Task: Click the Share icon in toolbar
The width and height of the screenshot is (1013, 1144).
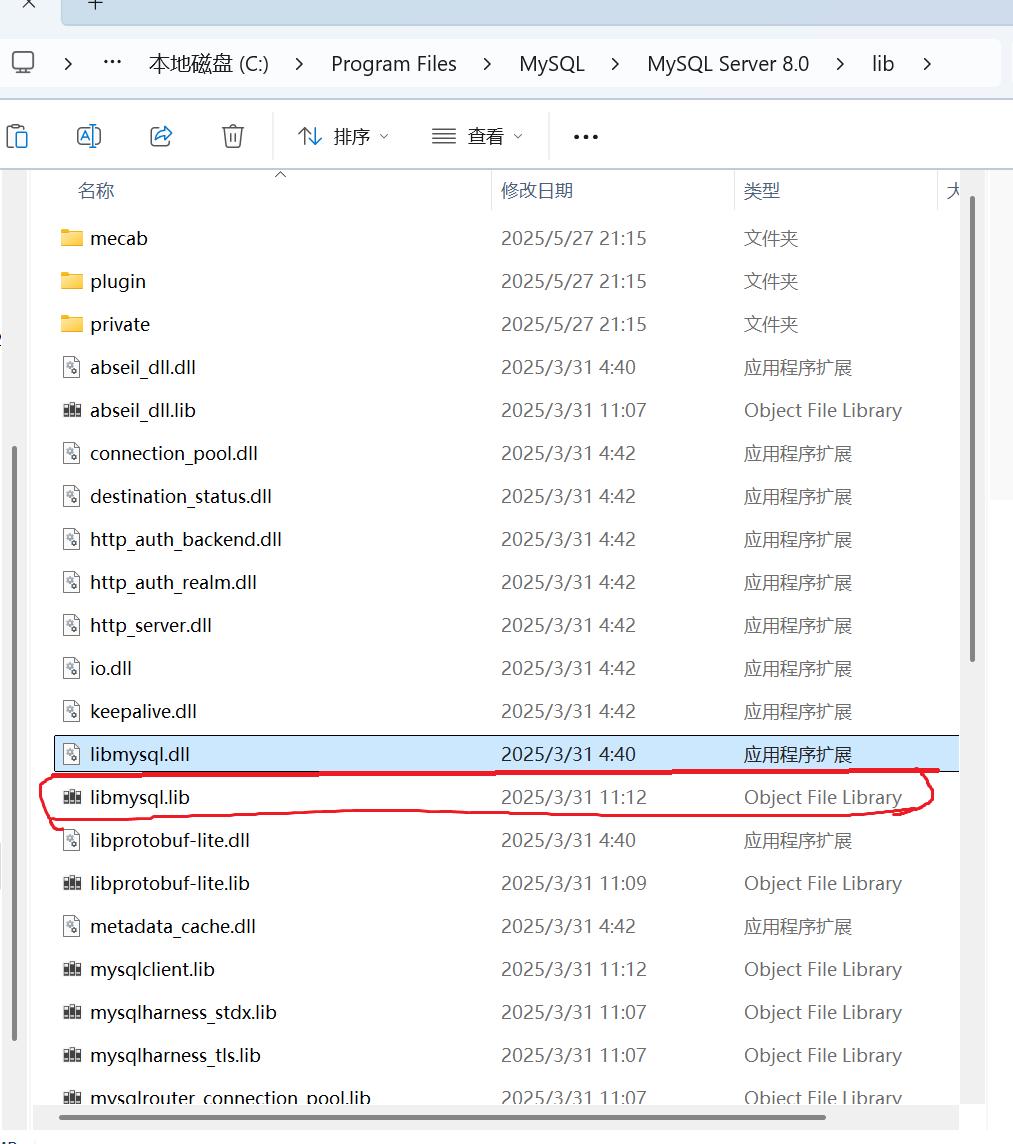Action: (x=161, y=136)
